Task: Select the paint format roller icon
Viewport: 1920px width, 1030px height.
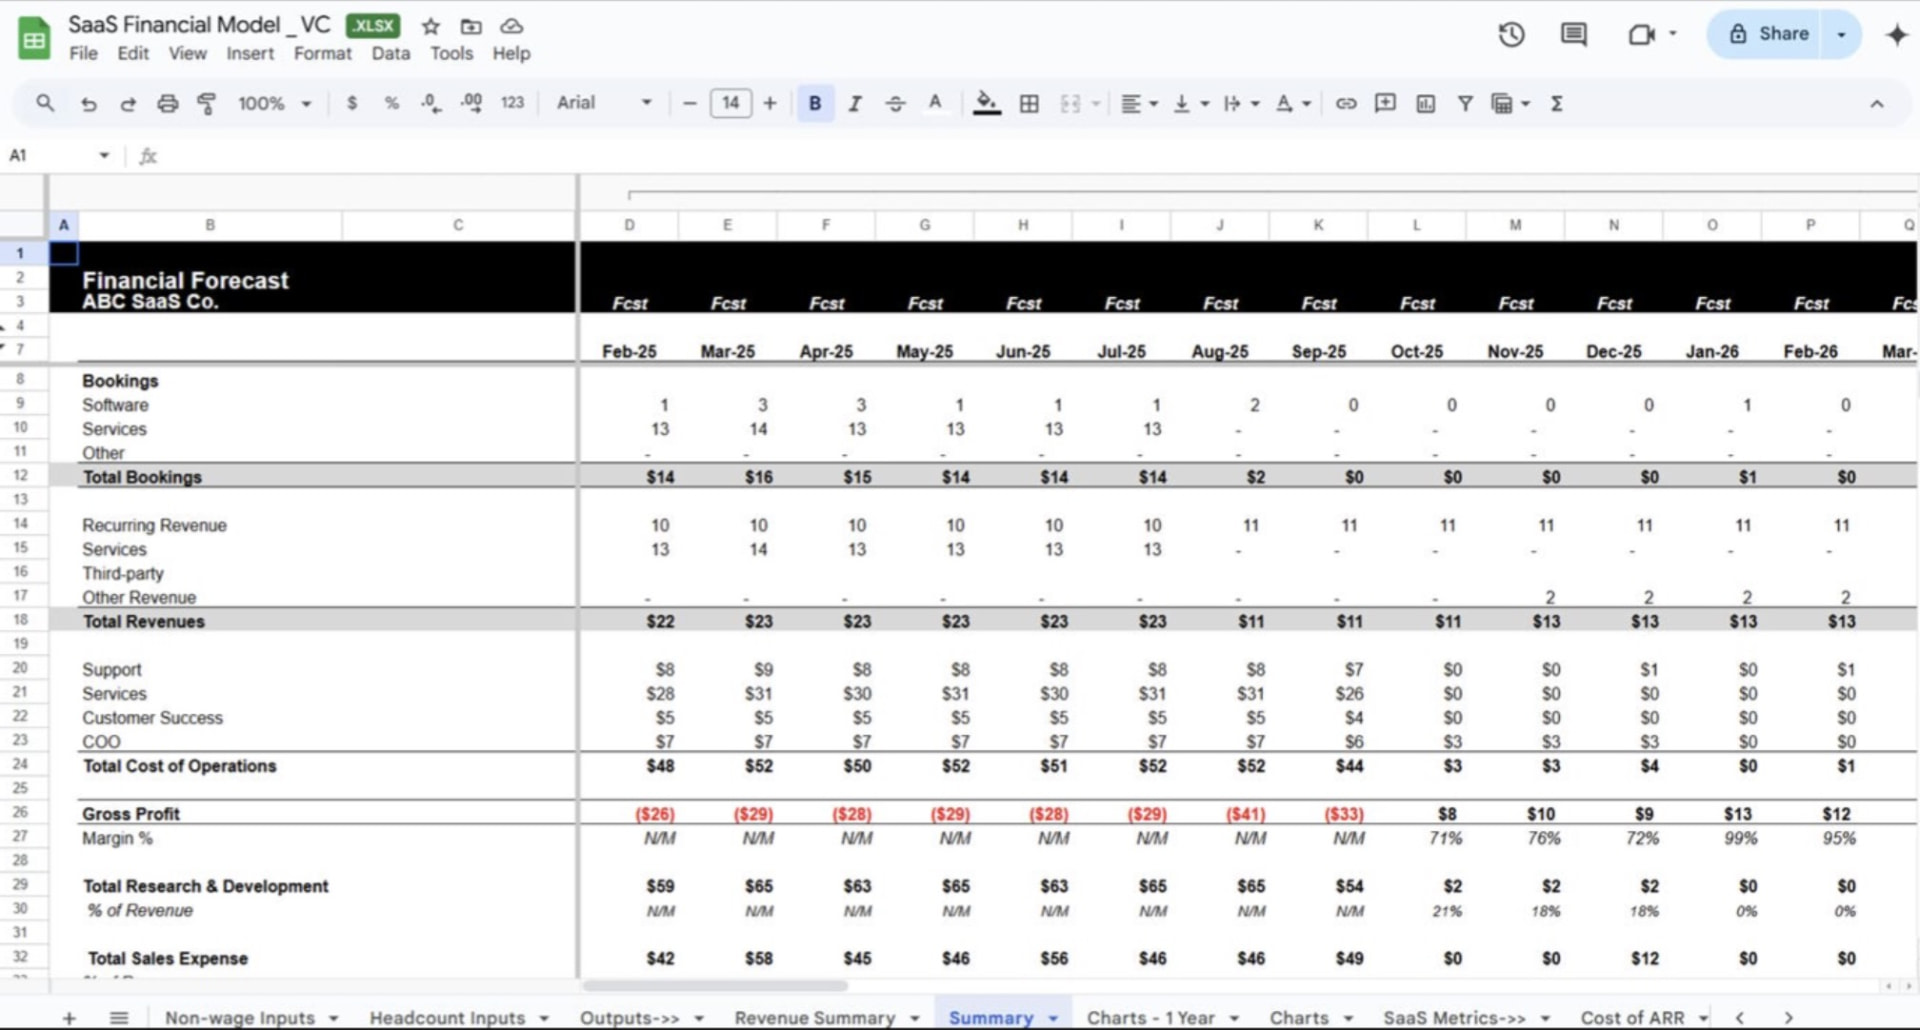Action: coord(207,103)
